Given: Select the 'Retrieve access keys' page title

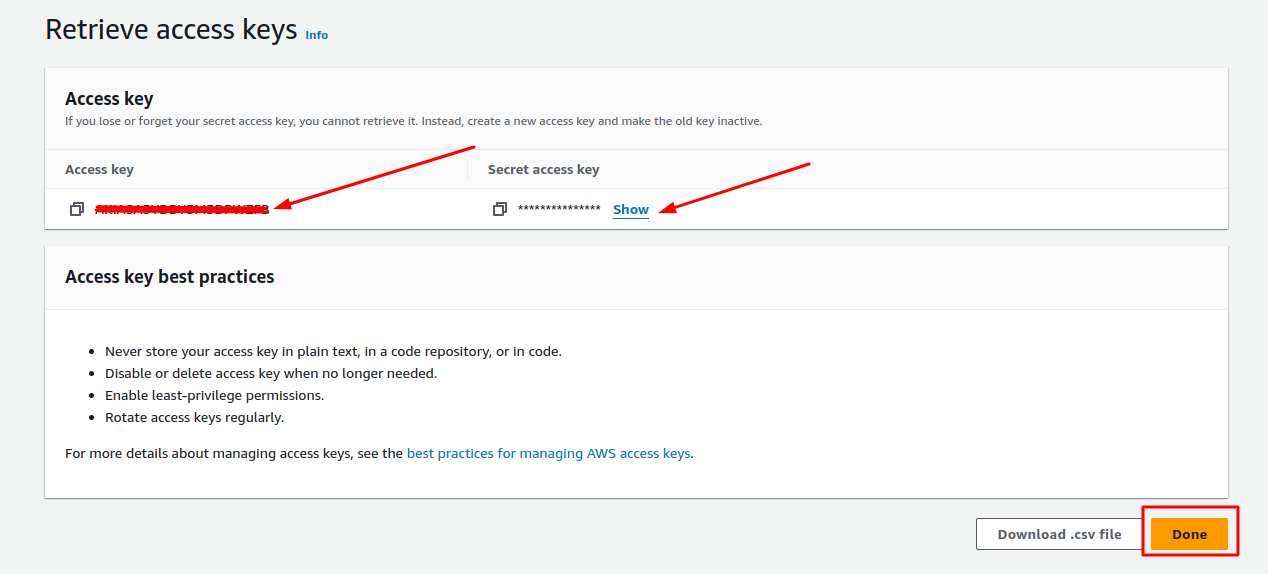Looking at the screenshot, I should tap(171, 29).
